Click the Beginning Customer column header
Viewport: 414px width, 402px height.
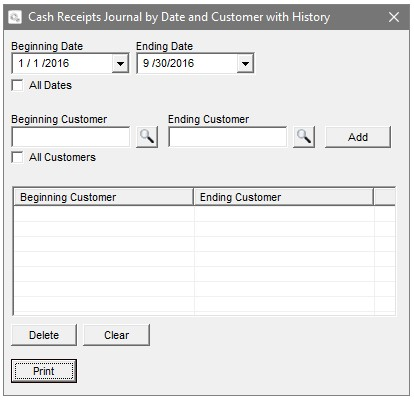point(103,197)
